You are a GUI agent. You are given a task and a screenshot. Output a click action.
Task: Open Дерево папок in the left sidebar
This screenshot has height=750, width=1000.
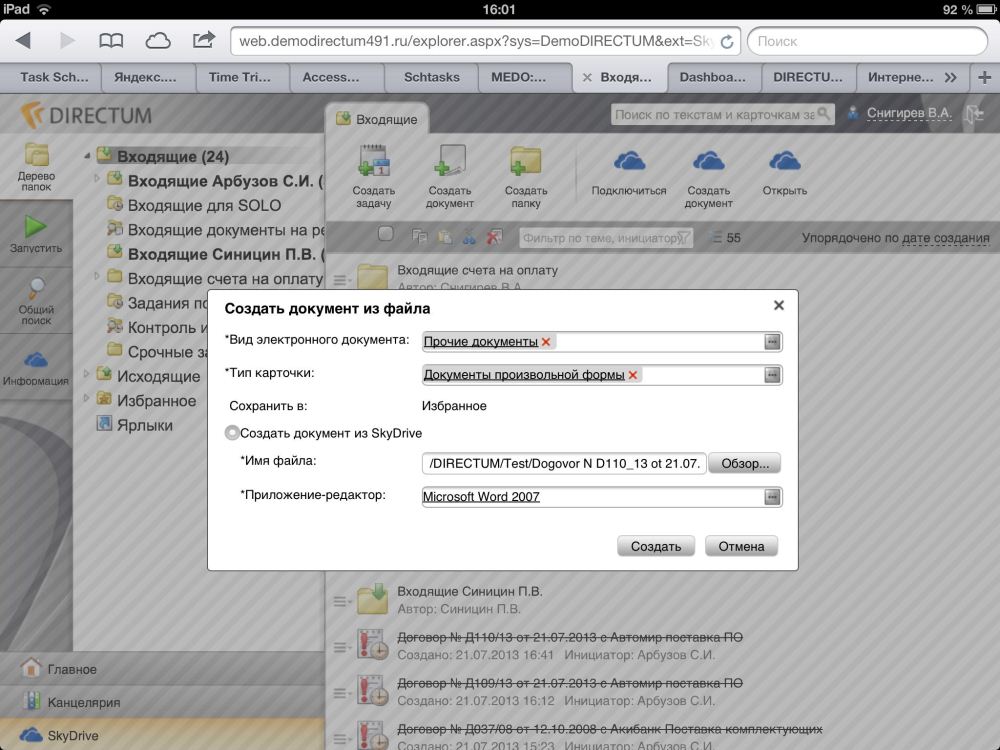[x=36, y=167]
